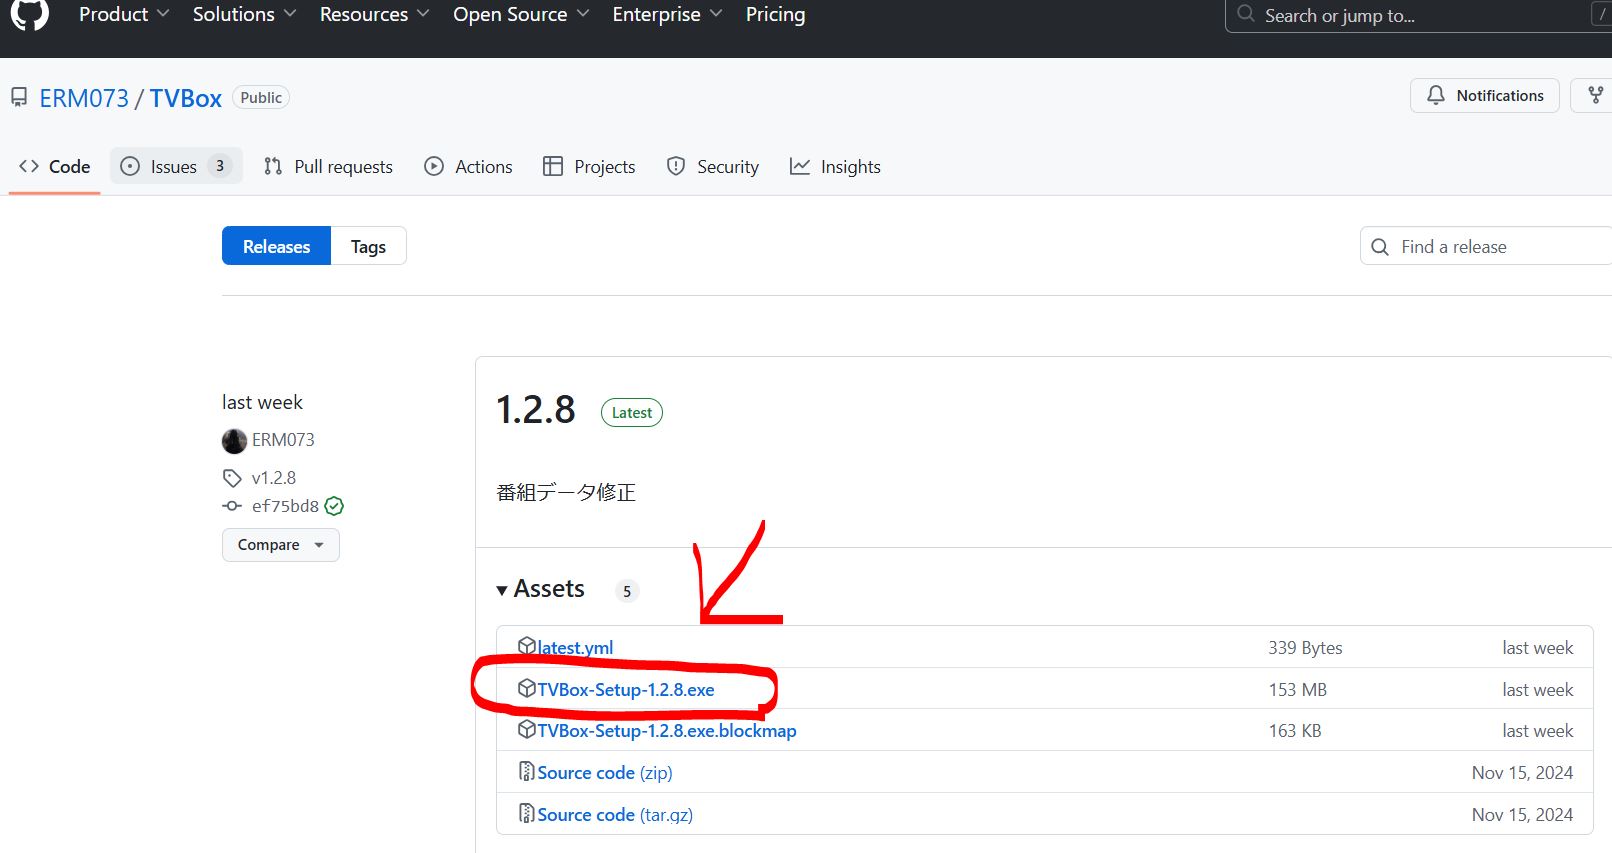The image size is (1612, 853).
Task: Open commit ef75bd8 link
Action: 285,506
